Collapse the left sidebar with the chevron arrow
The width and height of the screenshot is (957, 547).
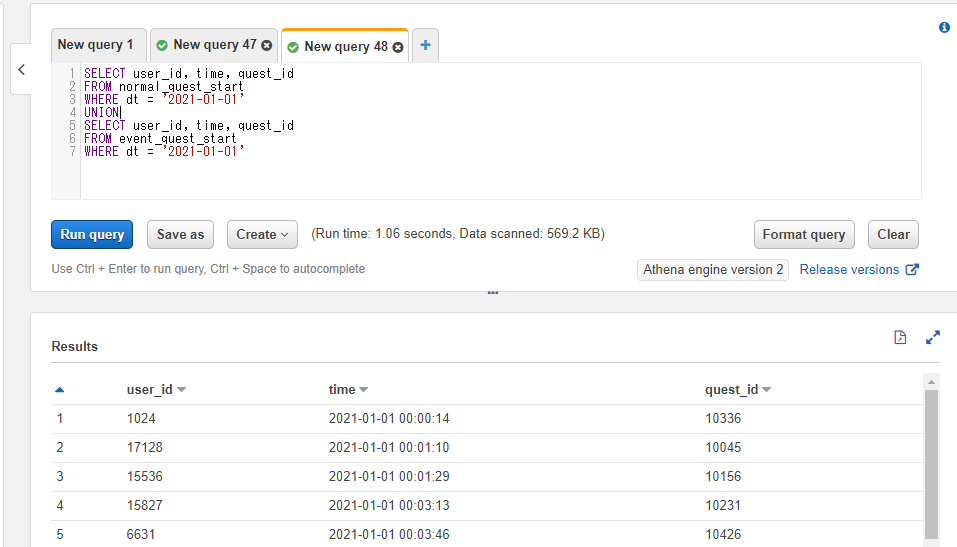pos(21,70)
